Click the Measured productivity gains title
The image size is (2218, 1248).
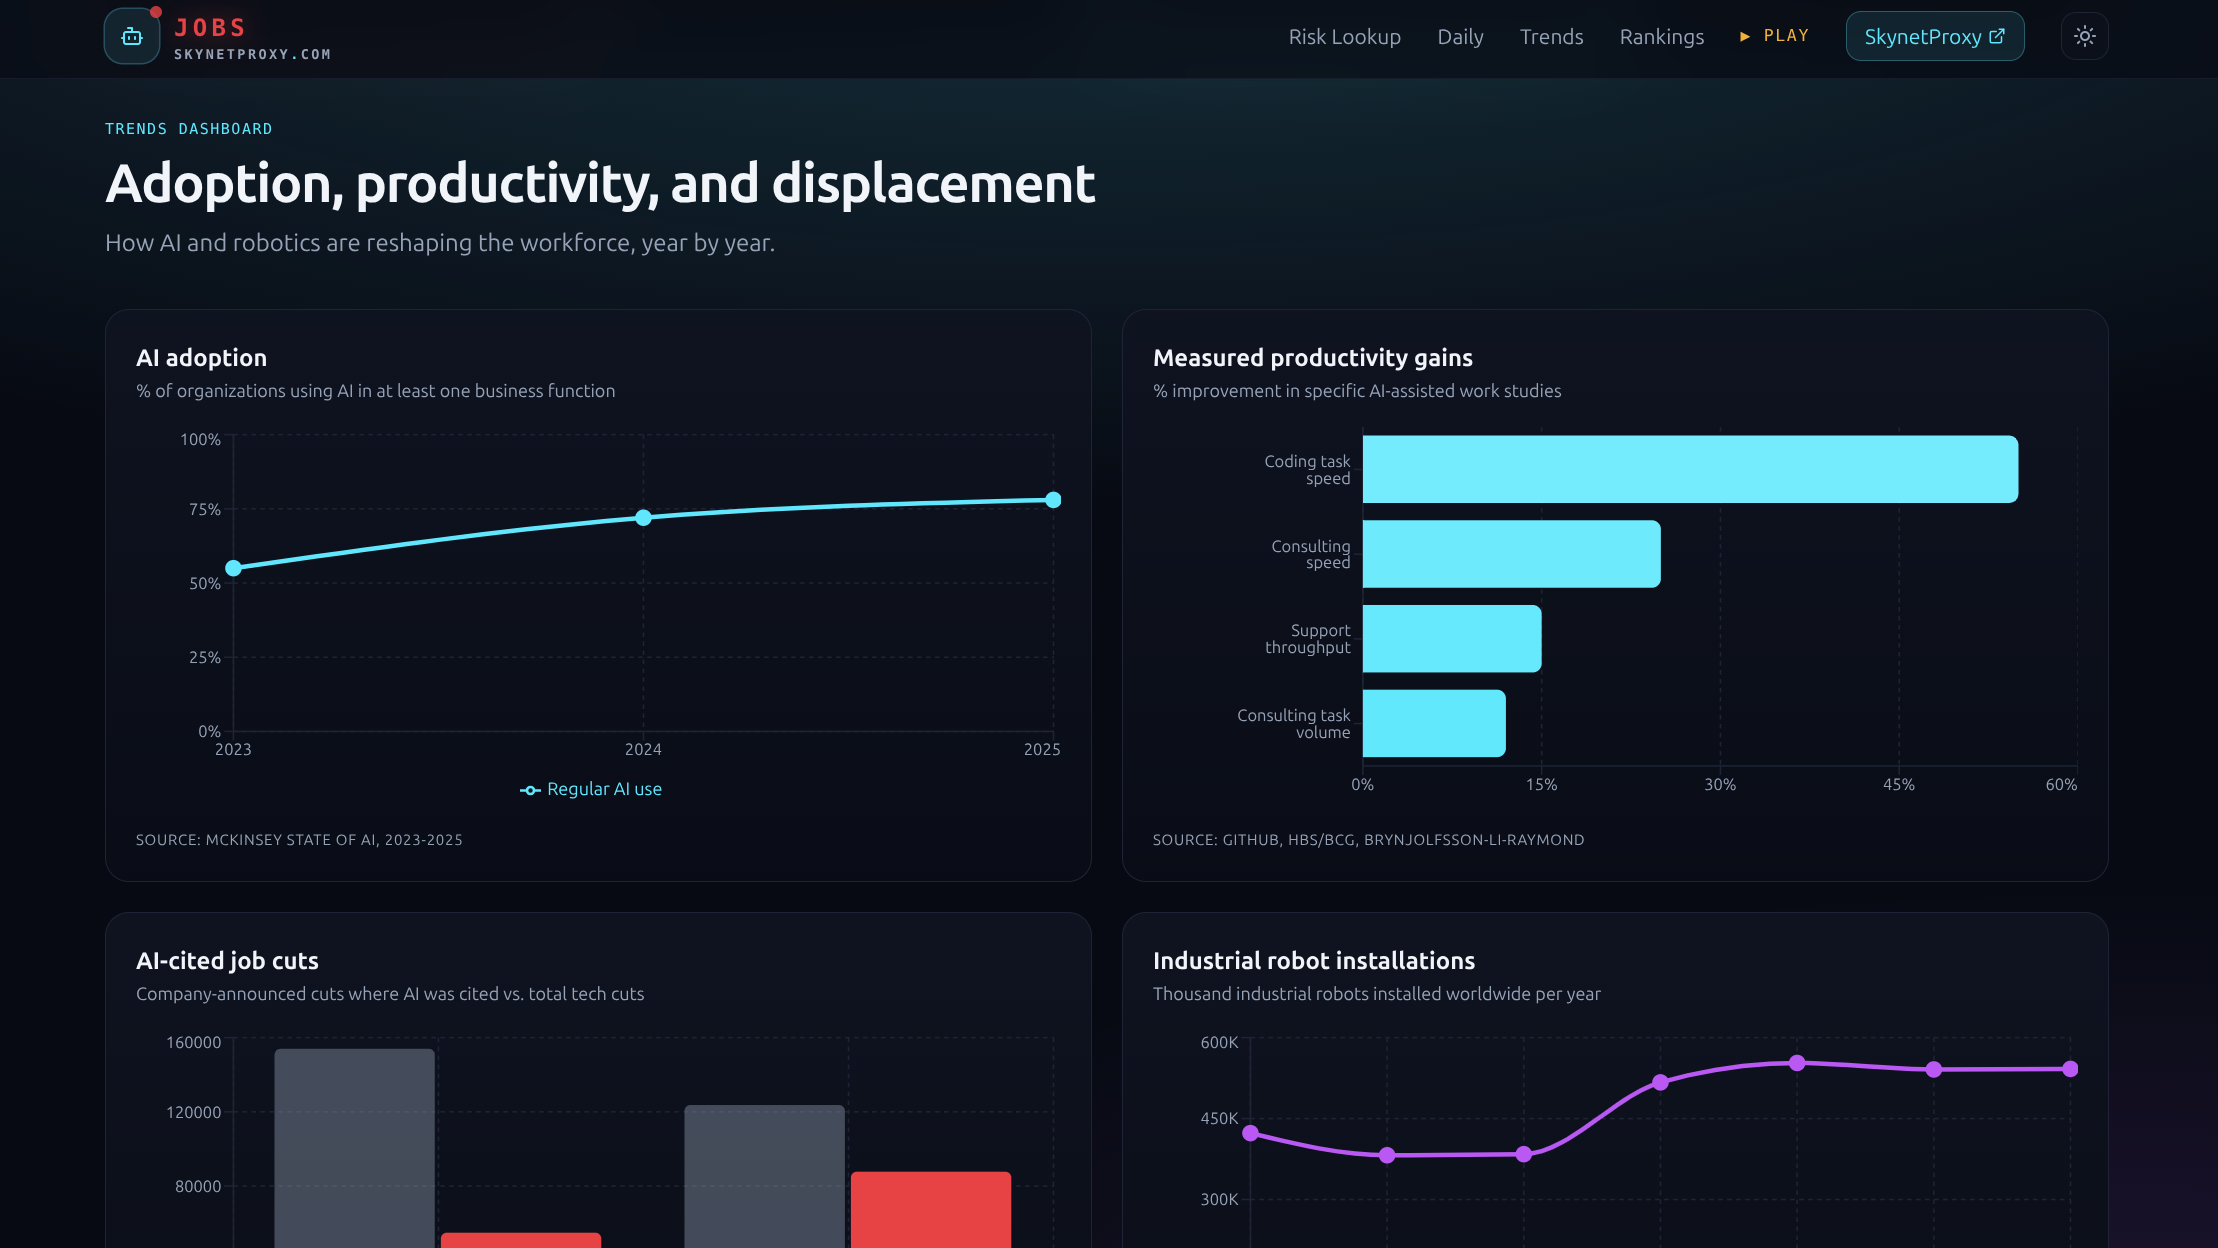tap(1312, 358)
